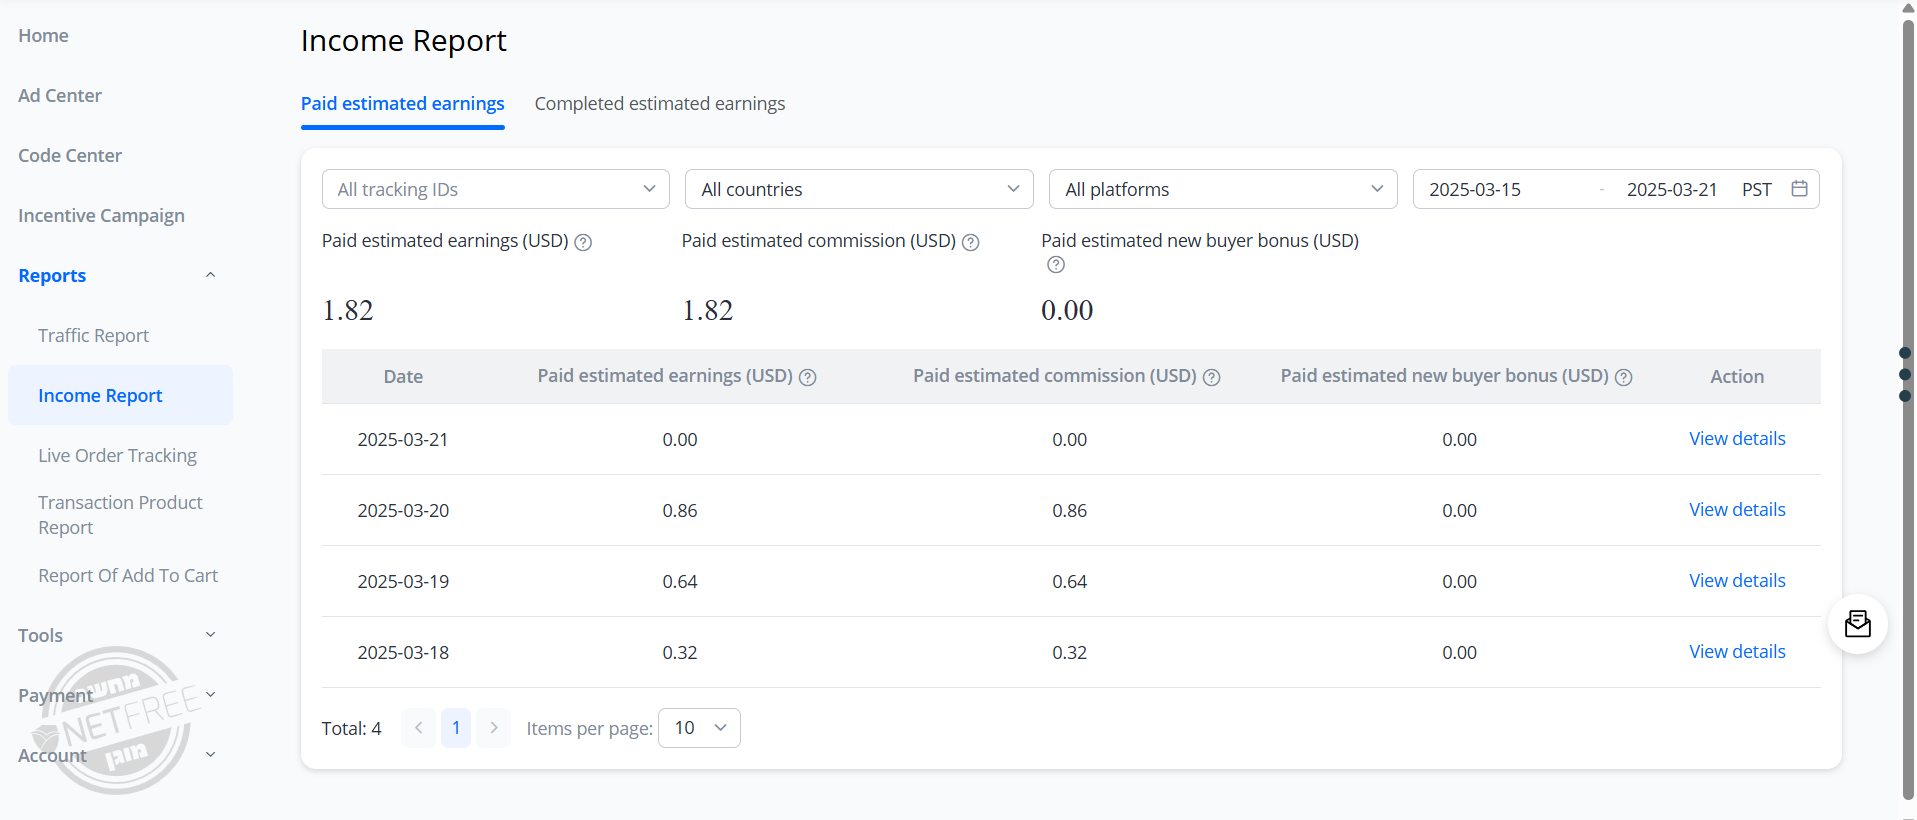Screen dimensions: 1917x820
Task: Click help icon beside Paid estimated commission summary
Action: tap(970, 242)
